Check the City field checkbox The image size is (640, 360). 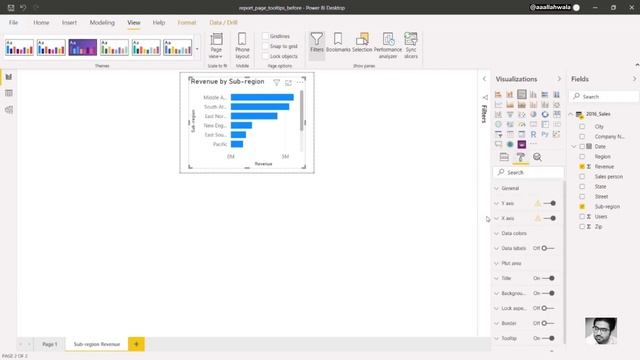click(582, 127)
